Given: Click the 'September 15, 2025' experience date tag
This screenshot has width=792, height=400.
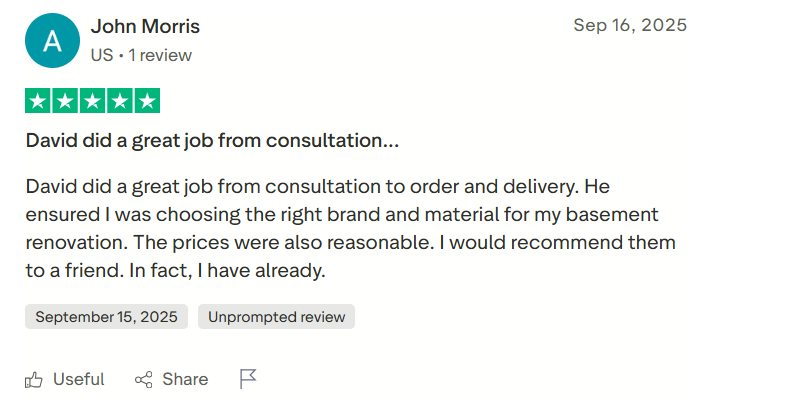Looking at the screenshot, I should pyautogui.click(x=106, y=317).
